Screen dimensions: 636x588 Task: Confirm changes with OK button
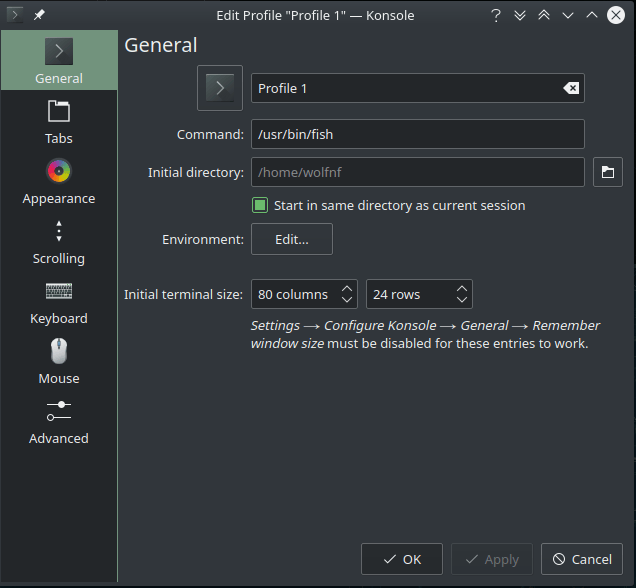tap(402, 559)
